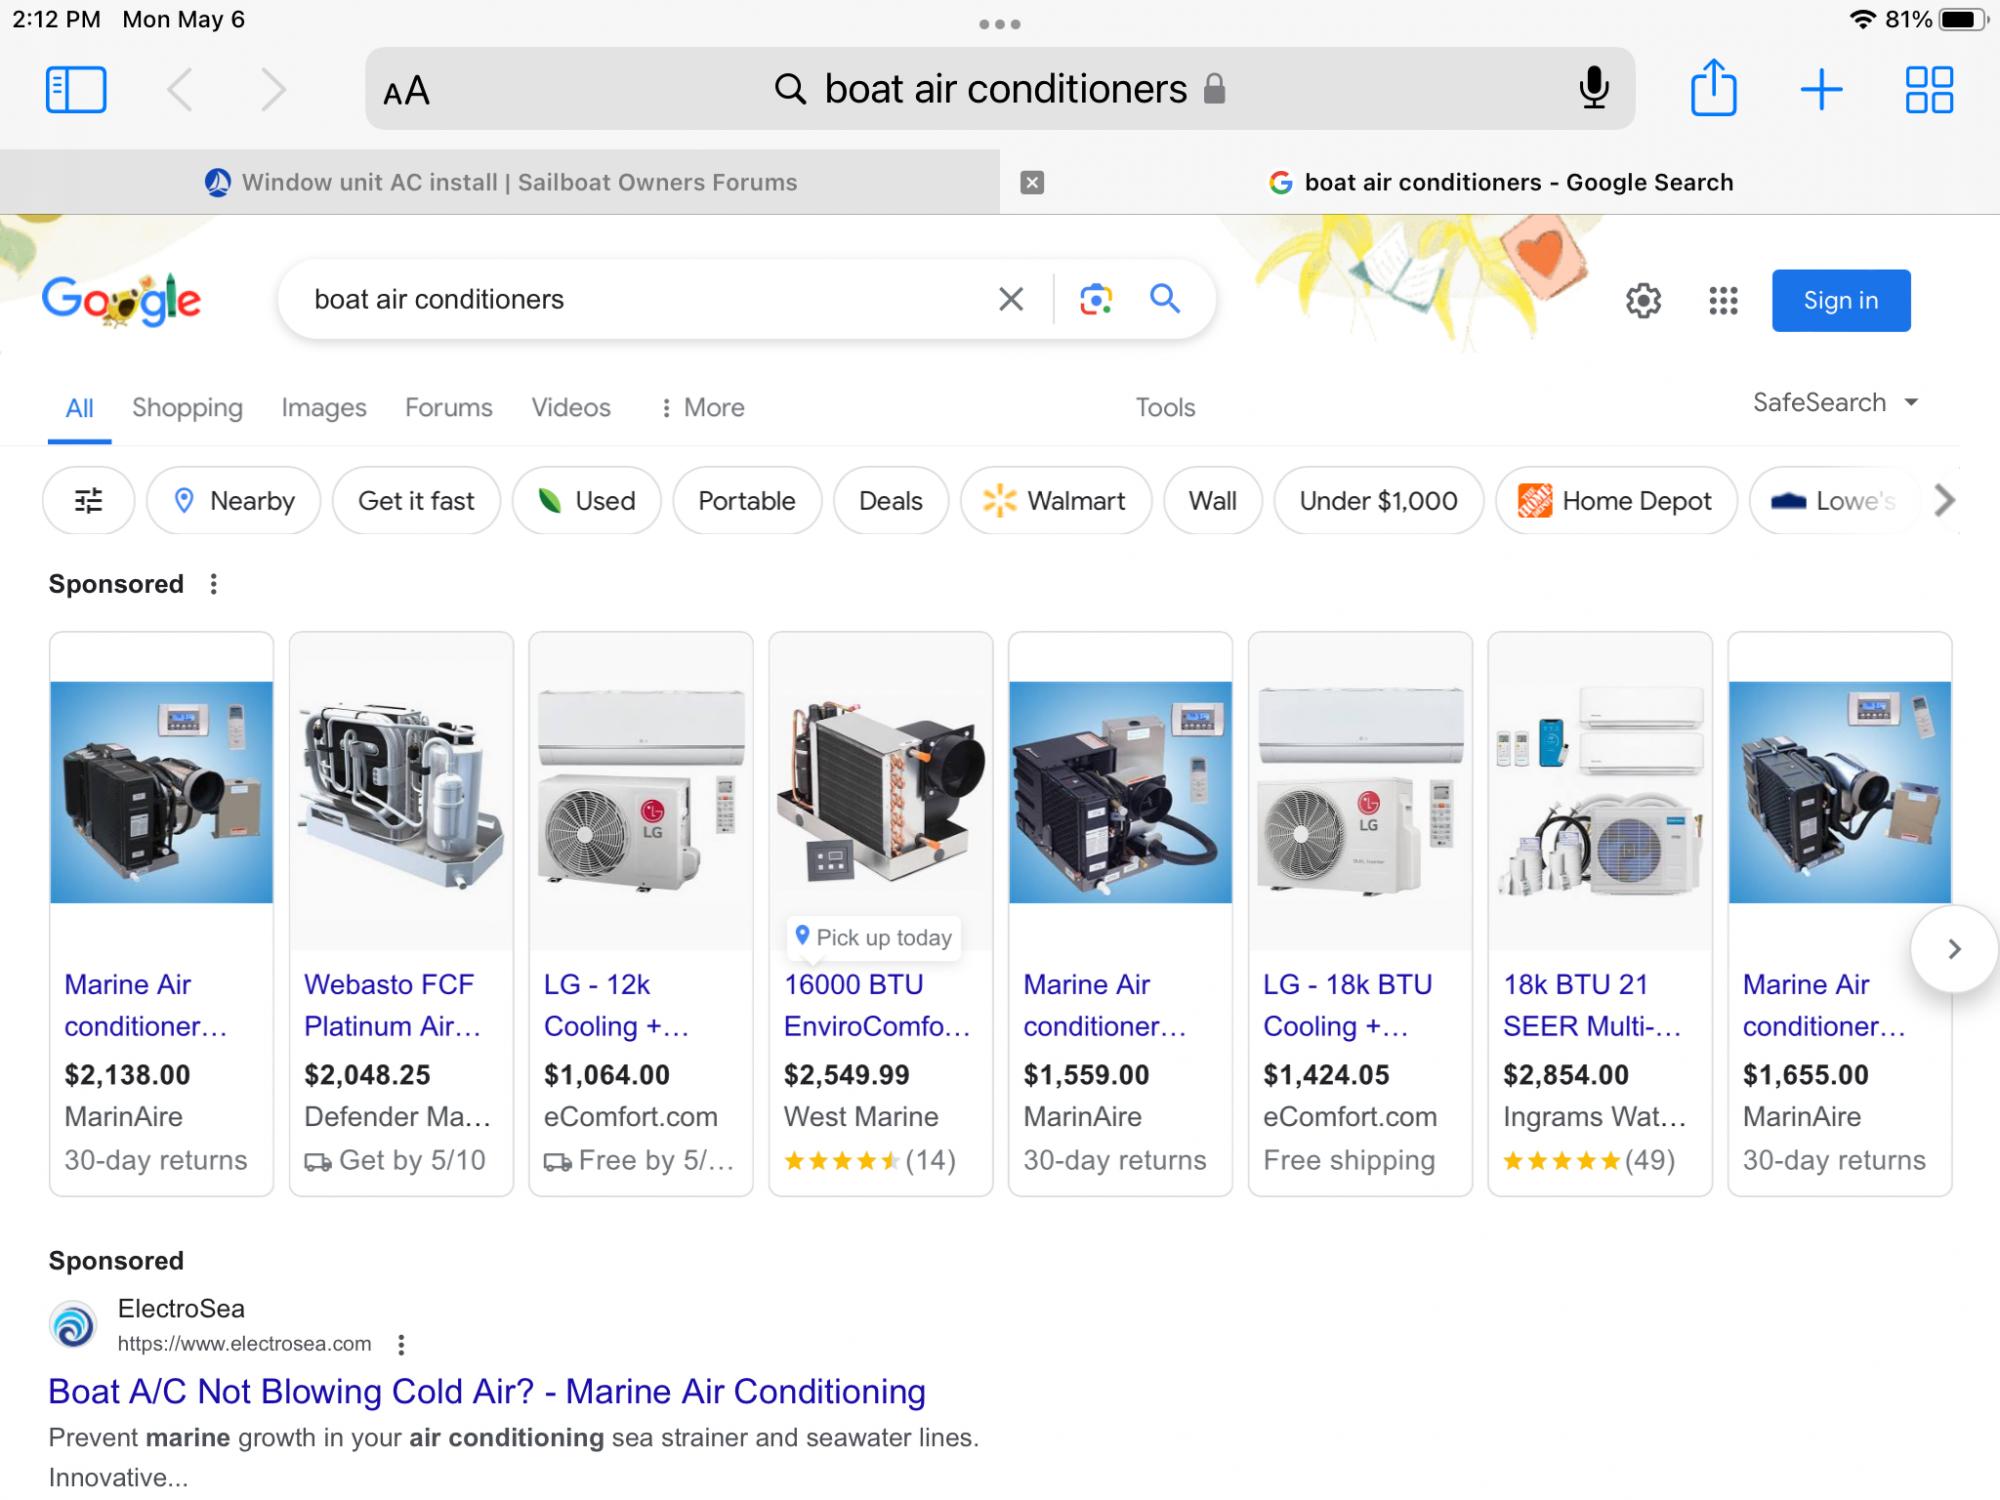The width and height of the screenshot is (2000, 1500).
Task: Open the 16000 BTU EnviroComfort listing
Action: pos(877,1005)
